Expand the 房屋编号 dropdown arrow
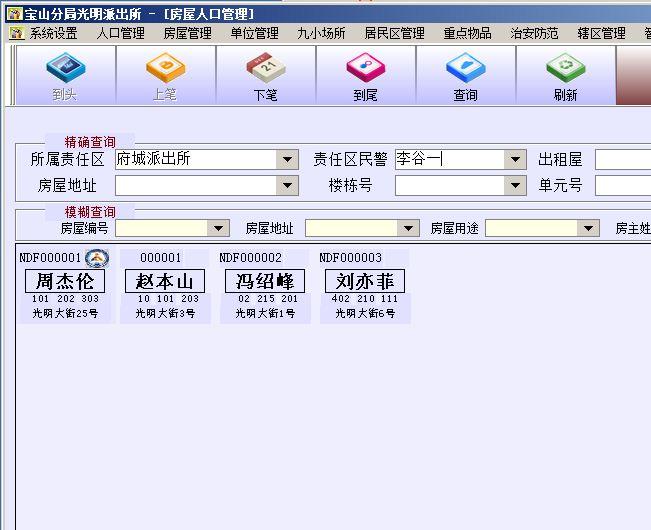 pyautogui.click(x=218, y=228)
